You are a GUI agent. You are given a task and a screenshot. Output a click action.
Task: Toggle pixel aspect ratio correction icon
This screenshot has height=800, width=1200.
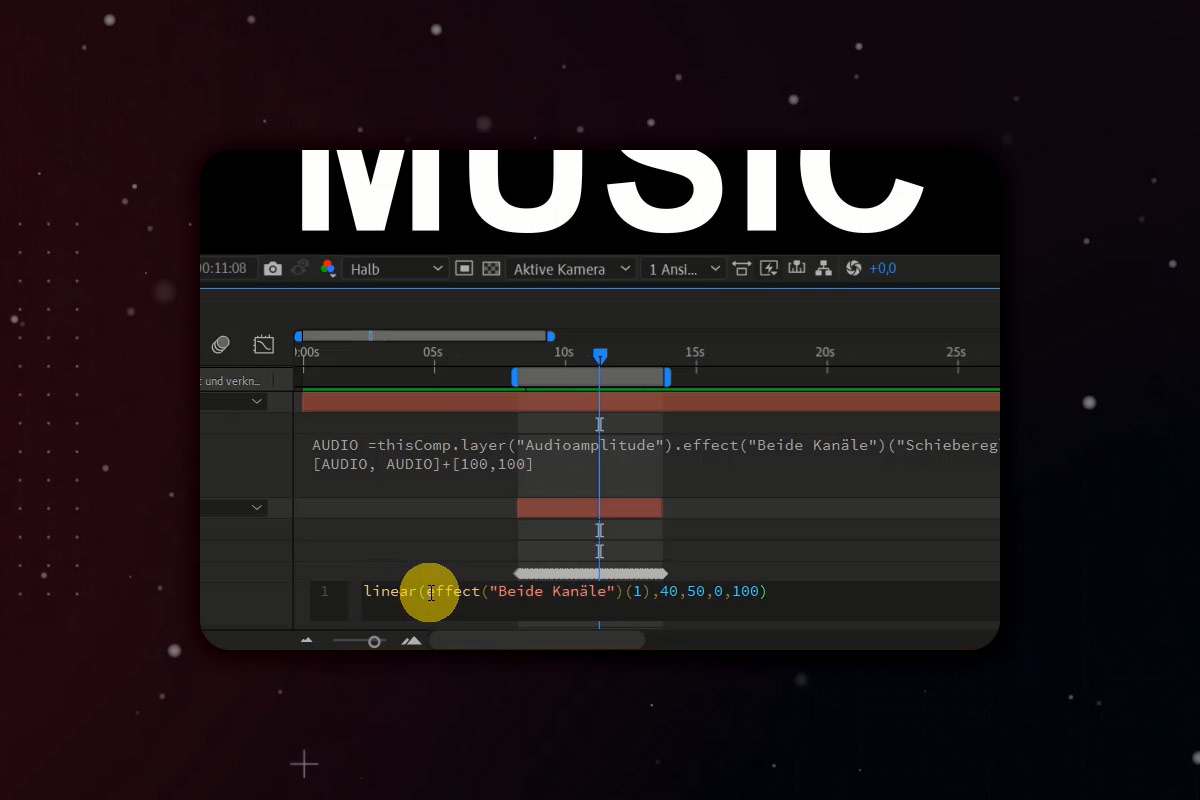pos(742,268)
